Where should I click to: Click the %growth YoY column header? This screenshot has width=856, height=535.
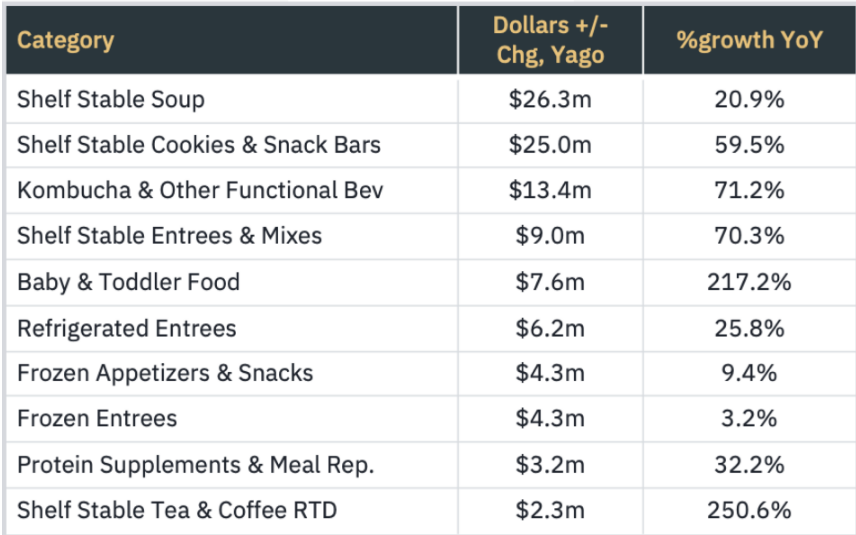click(748, 41)
